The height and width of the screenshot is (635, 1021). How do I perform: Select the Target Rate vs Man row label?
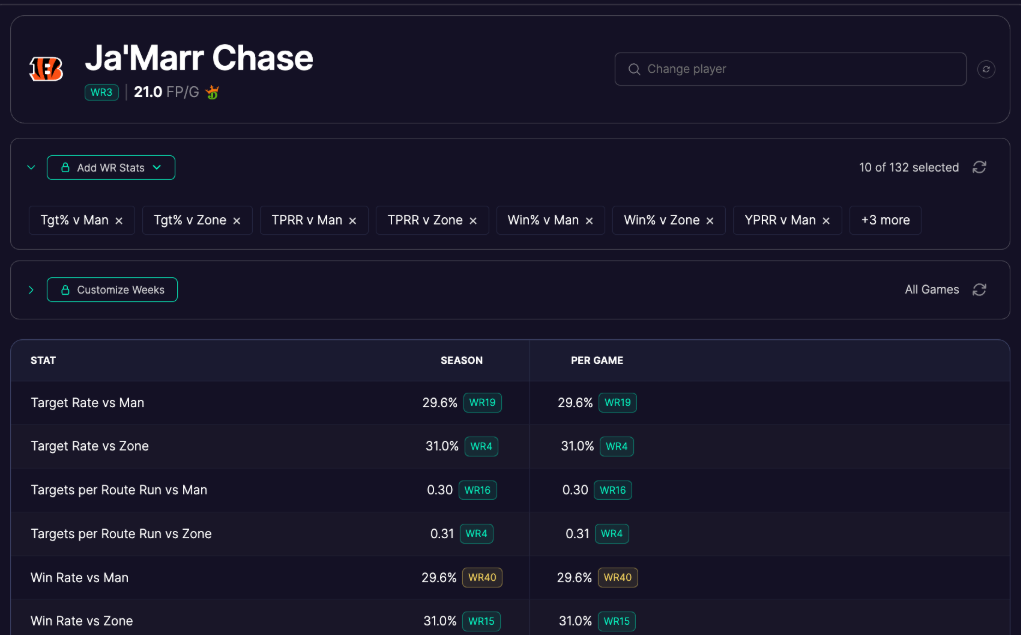coord(87,402)
